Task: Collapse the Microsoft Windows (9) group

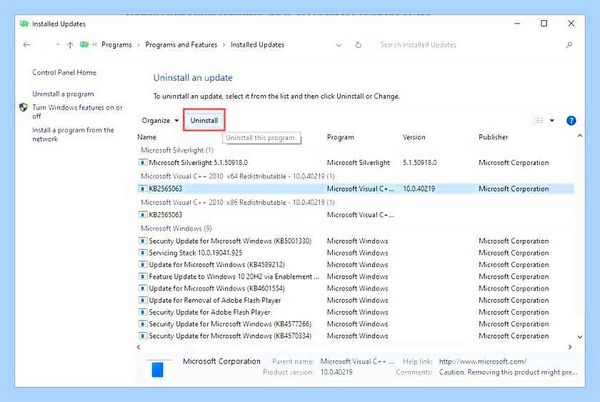Action: point(176,228)
